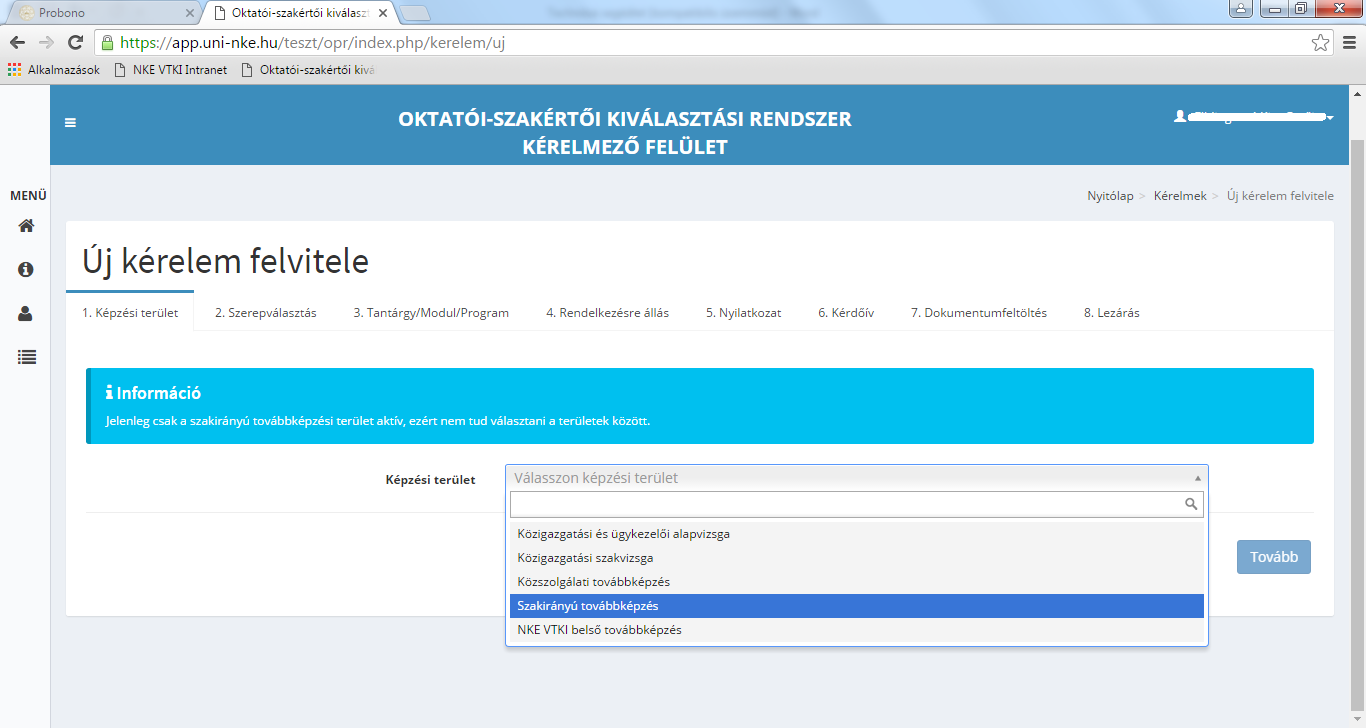This screenshot has width=1366, height=728.
Task: Click the Új kérelem felvitele page heading
Action: [225, 261]
